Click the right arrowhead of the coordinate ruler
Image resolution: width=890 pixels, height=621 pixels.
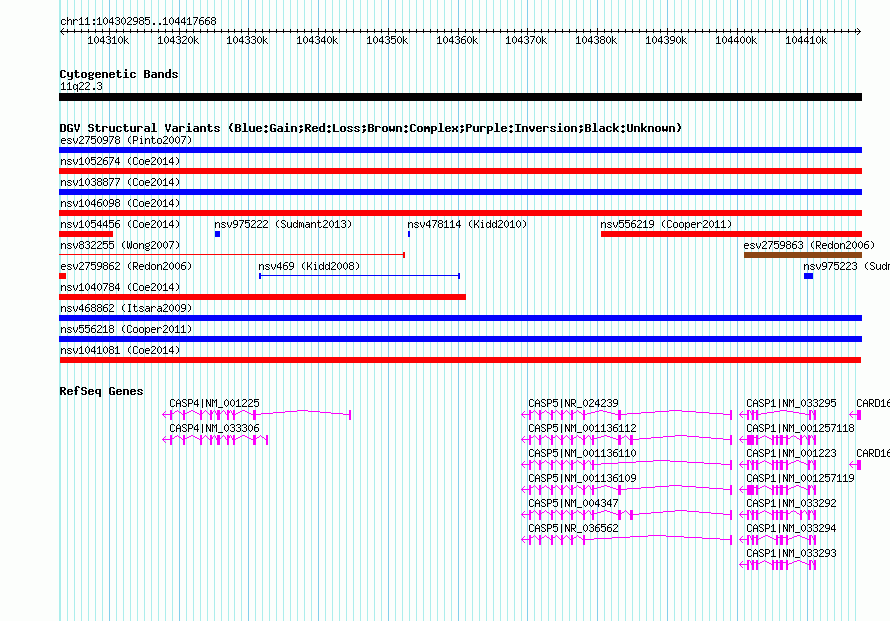tap(859, 32)
